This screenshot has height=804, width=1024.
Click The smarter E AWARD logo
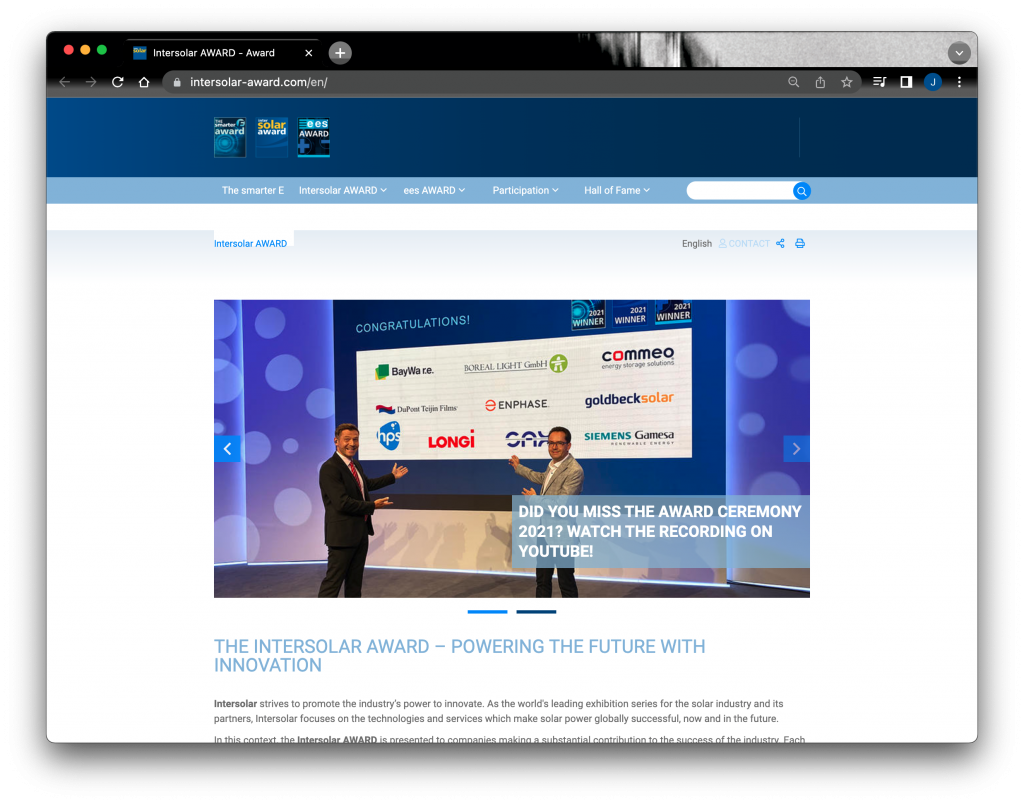229,137
